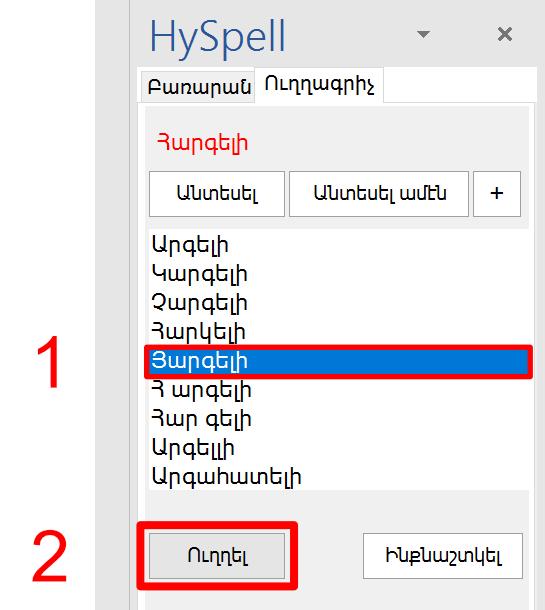The height and width of the screenshot is (610, 545).
Task: Select suggestion Հար գելի
Action: (338, 419)
